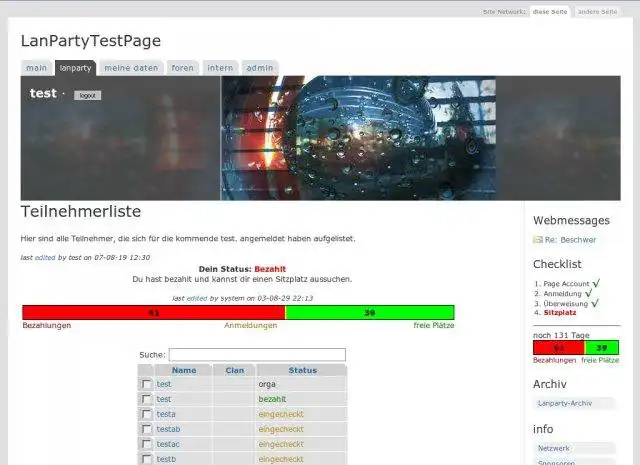Tick checkbox for test with bezahlt status

pyautogui.click(x=146, y=399)
